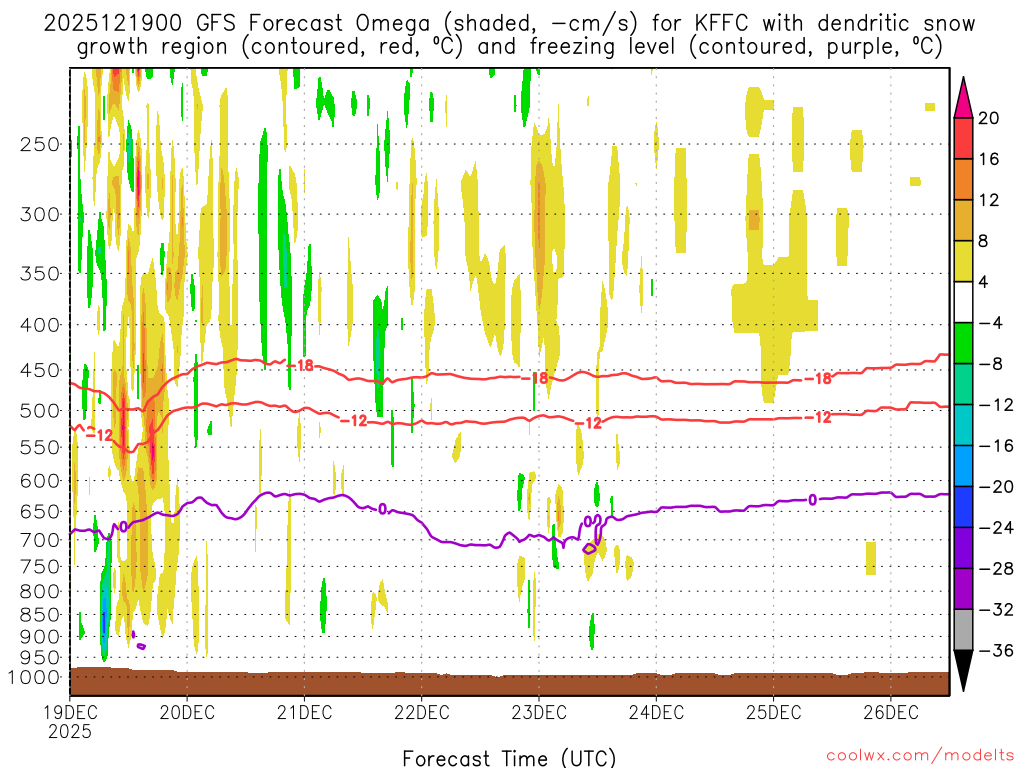Click the coolwx.com/modelts link text
The height and width of the screenshot is (768, 1024).
pos(920,756)
